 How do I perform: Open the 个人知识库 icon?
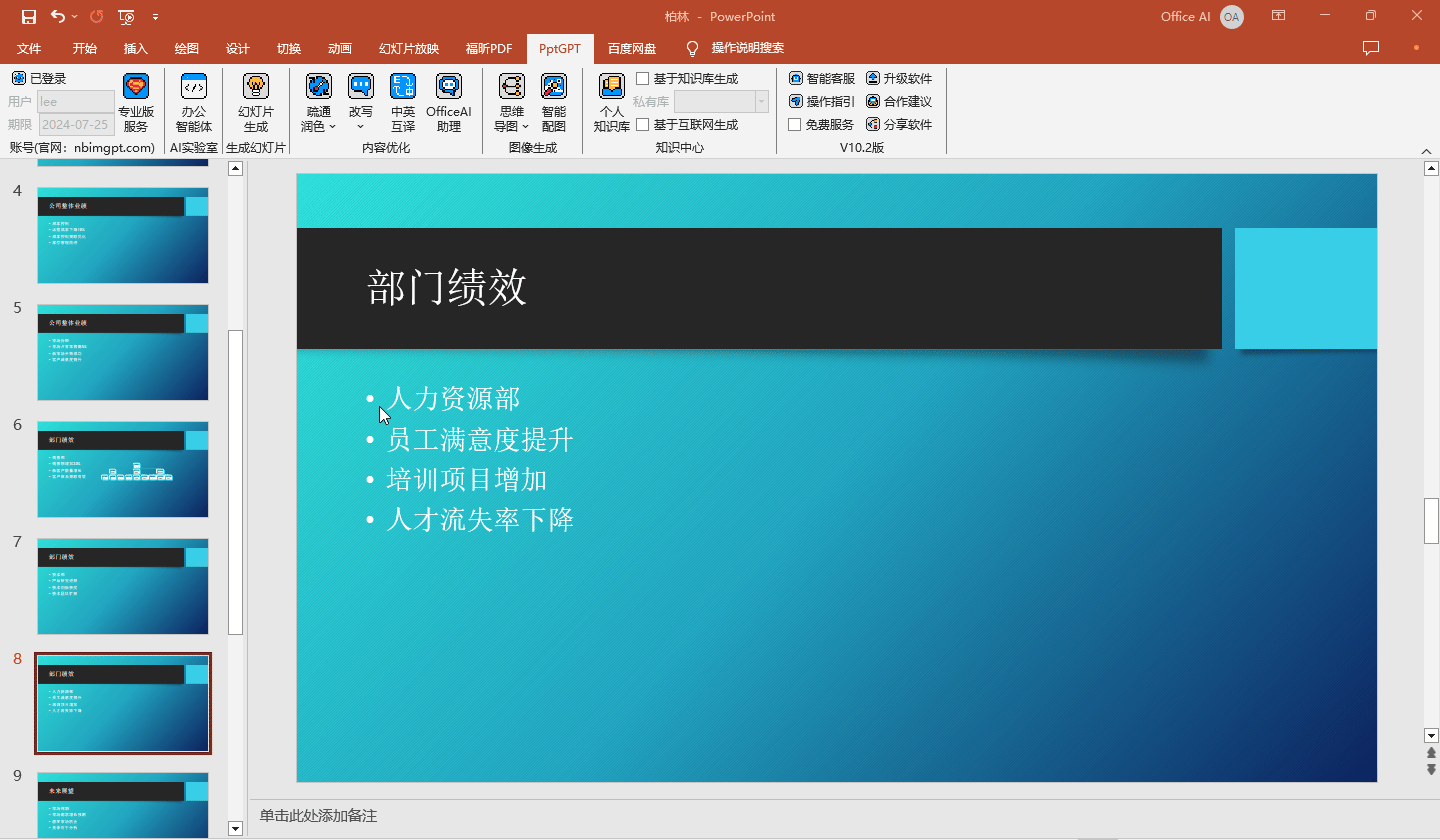pos(611,87)
